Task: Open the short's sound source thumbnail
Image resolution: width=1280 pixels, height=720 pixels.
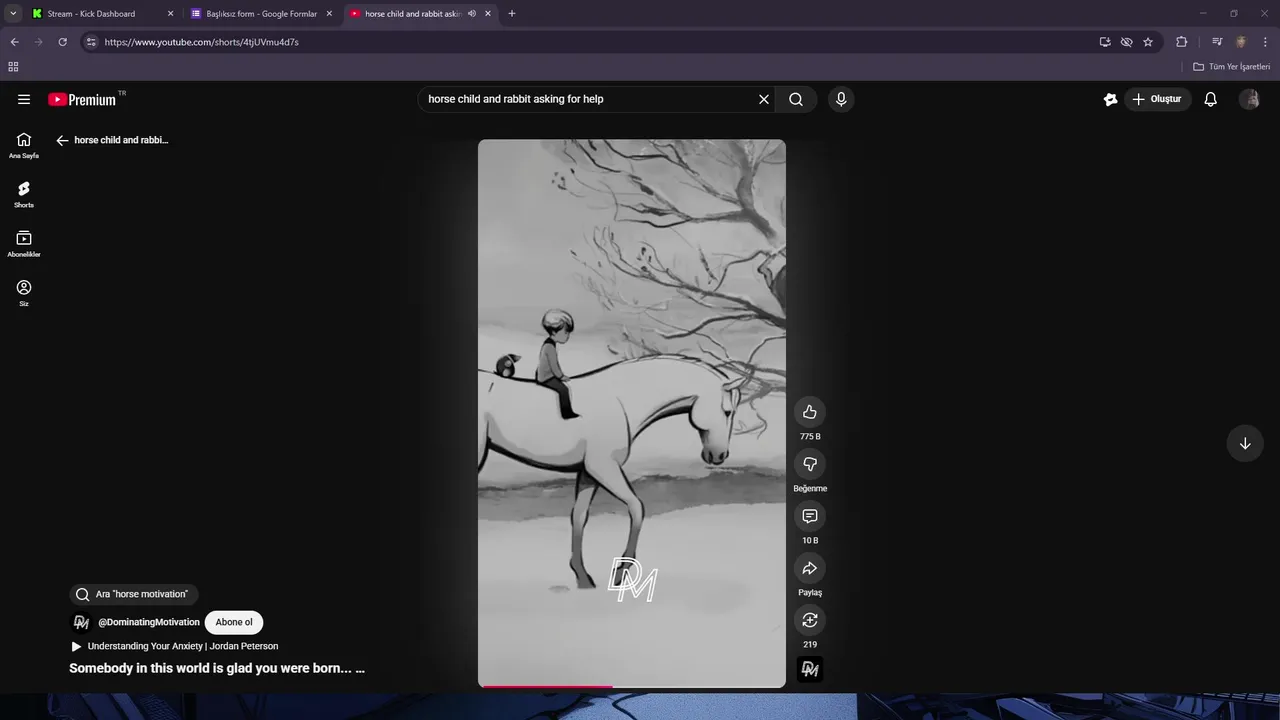Action: (x=810, y=670)
